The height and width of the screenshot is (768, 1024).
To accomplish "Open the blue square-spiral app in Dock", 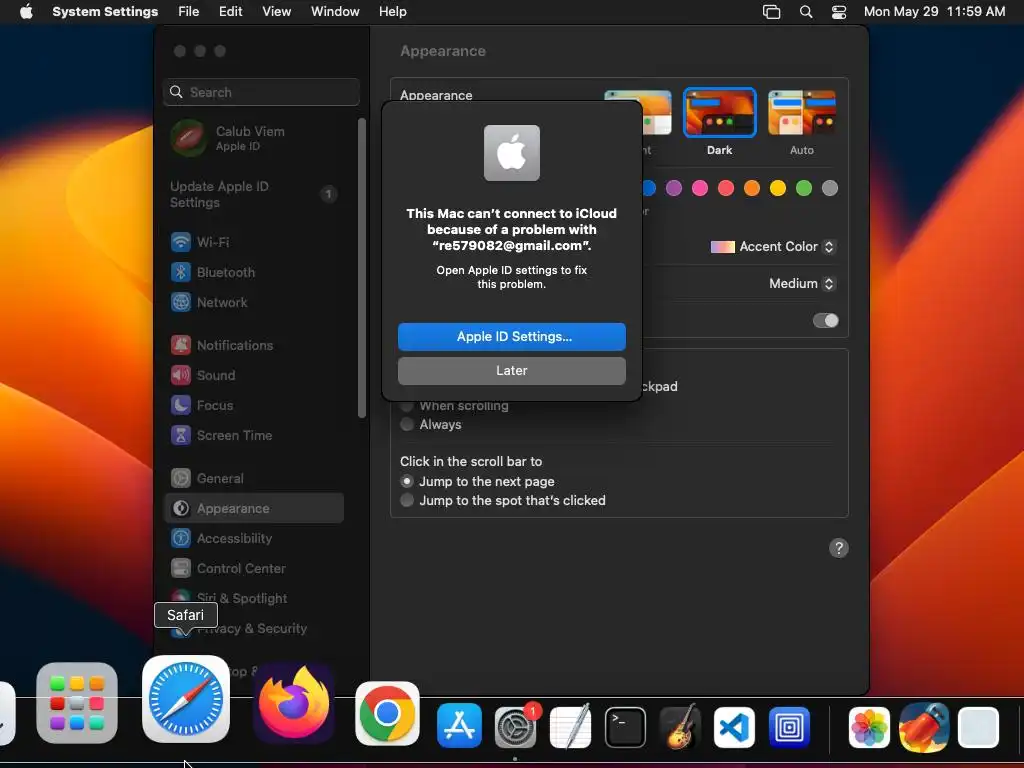I will [x=790, y=727].
